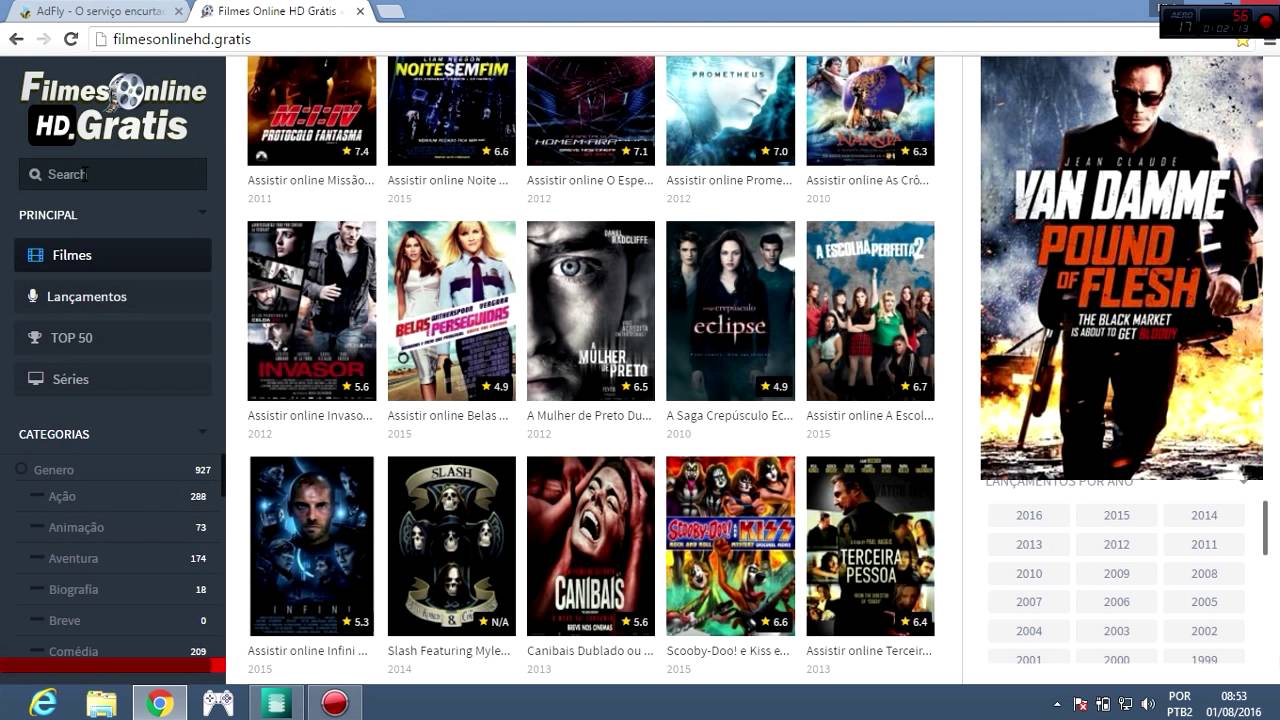Open the Canibais movie poster
The width and height of the screenshot is (1280, 720).
tap(591, 546)
